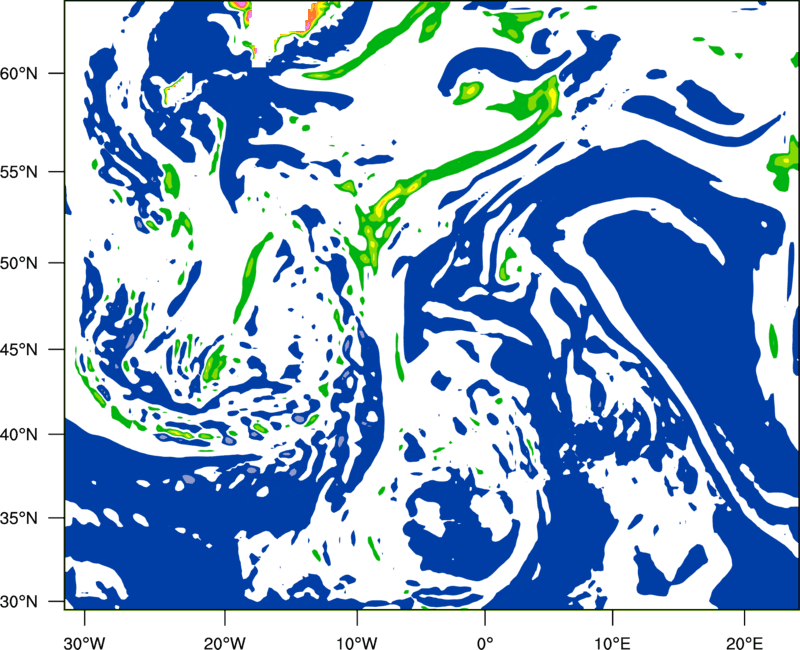Click the 55°N latitude label
Screen dimensions: 800x650
tap(19, 171)
